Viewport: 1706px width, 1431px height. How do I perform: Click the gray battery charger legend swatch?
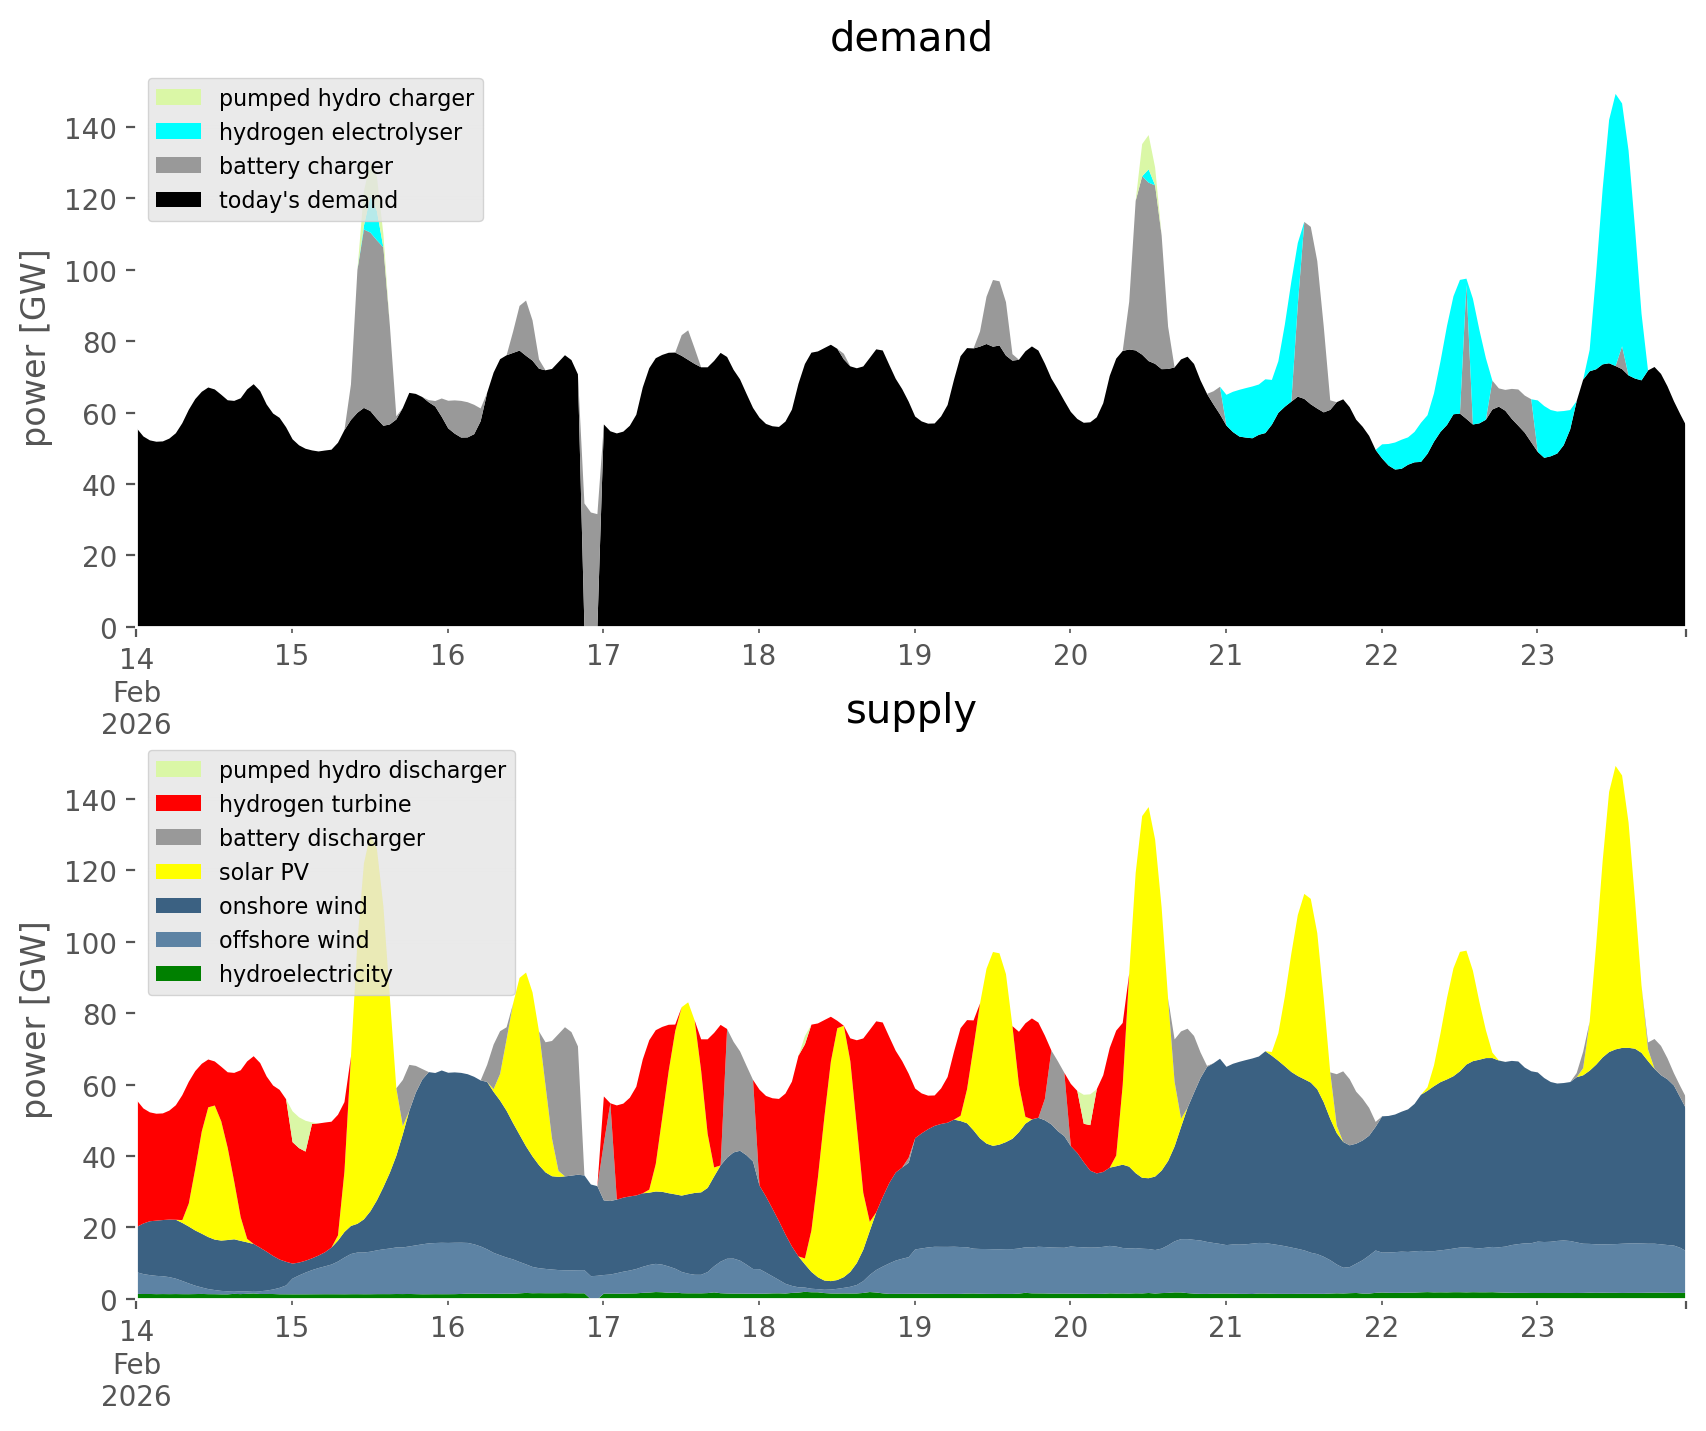tap(179, 166)
